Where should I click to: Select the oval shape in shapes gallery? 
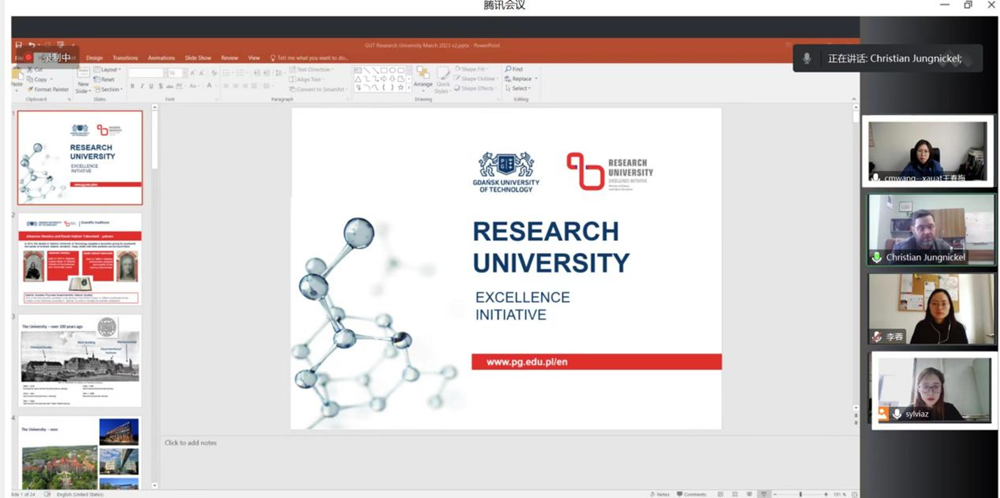click(393, 70)
